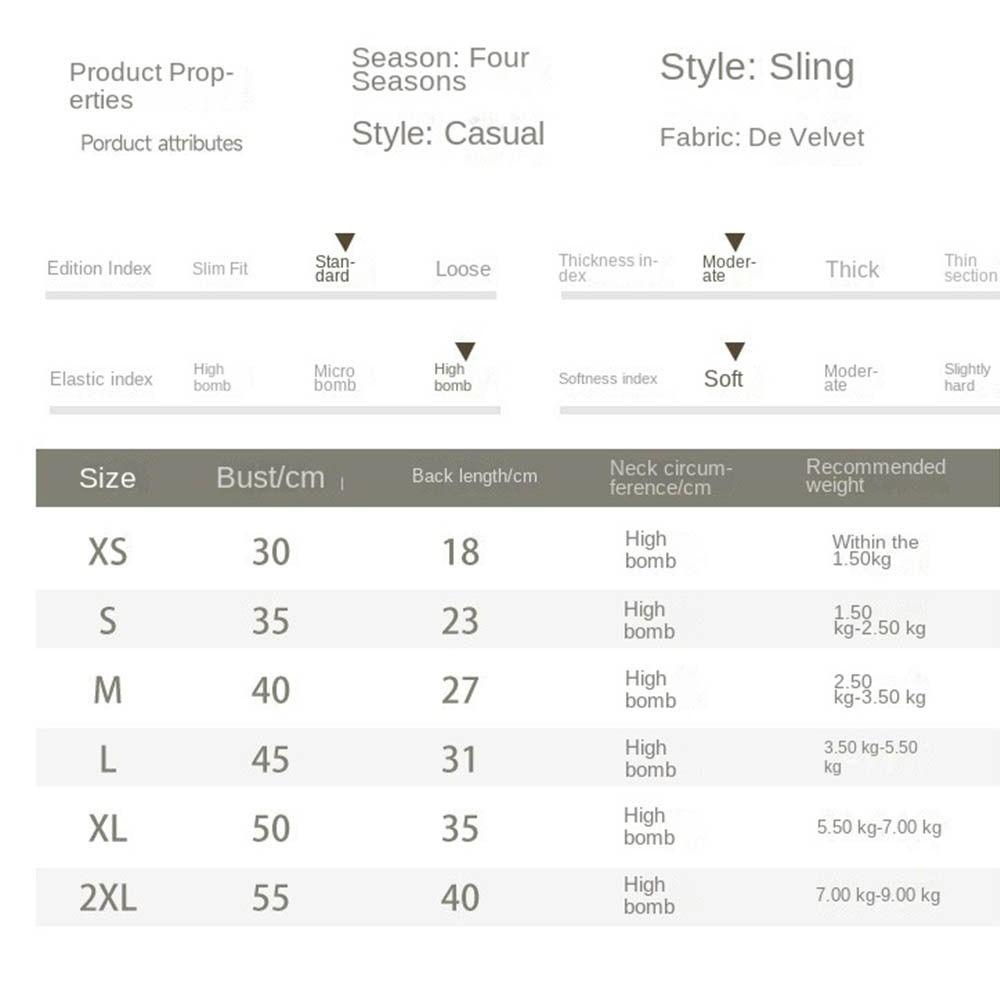Click the Recommended weight column header
The width and height of the screenshot is (1000, 1000).
pyautogui.click(x=875, y=476)
